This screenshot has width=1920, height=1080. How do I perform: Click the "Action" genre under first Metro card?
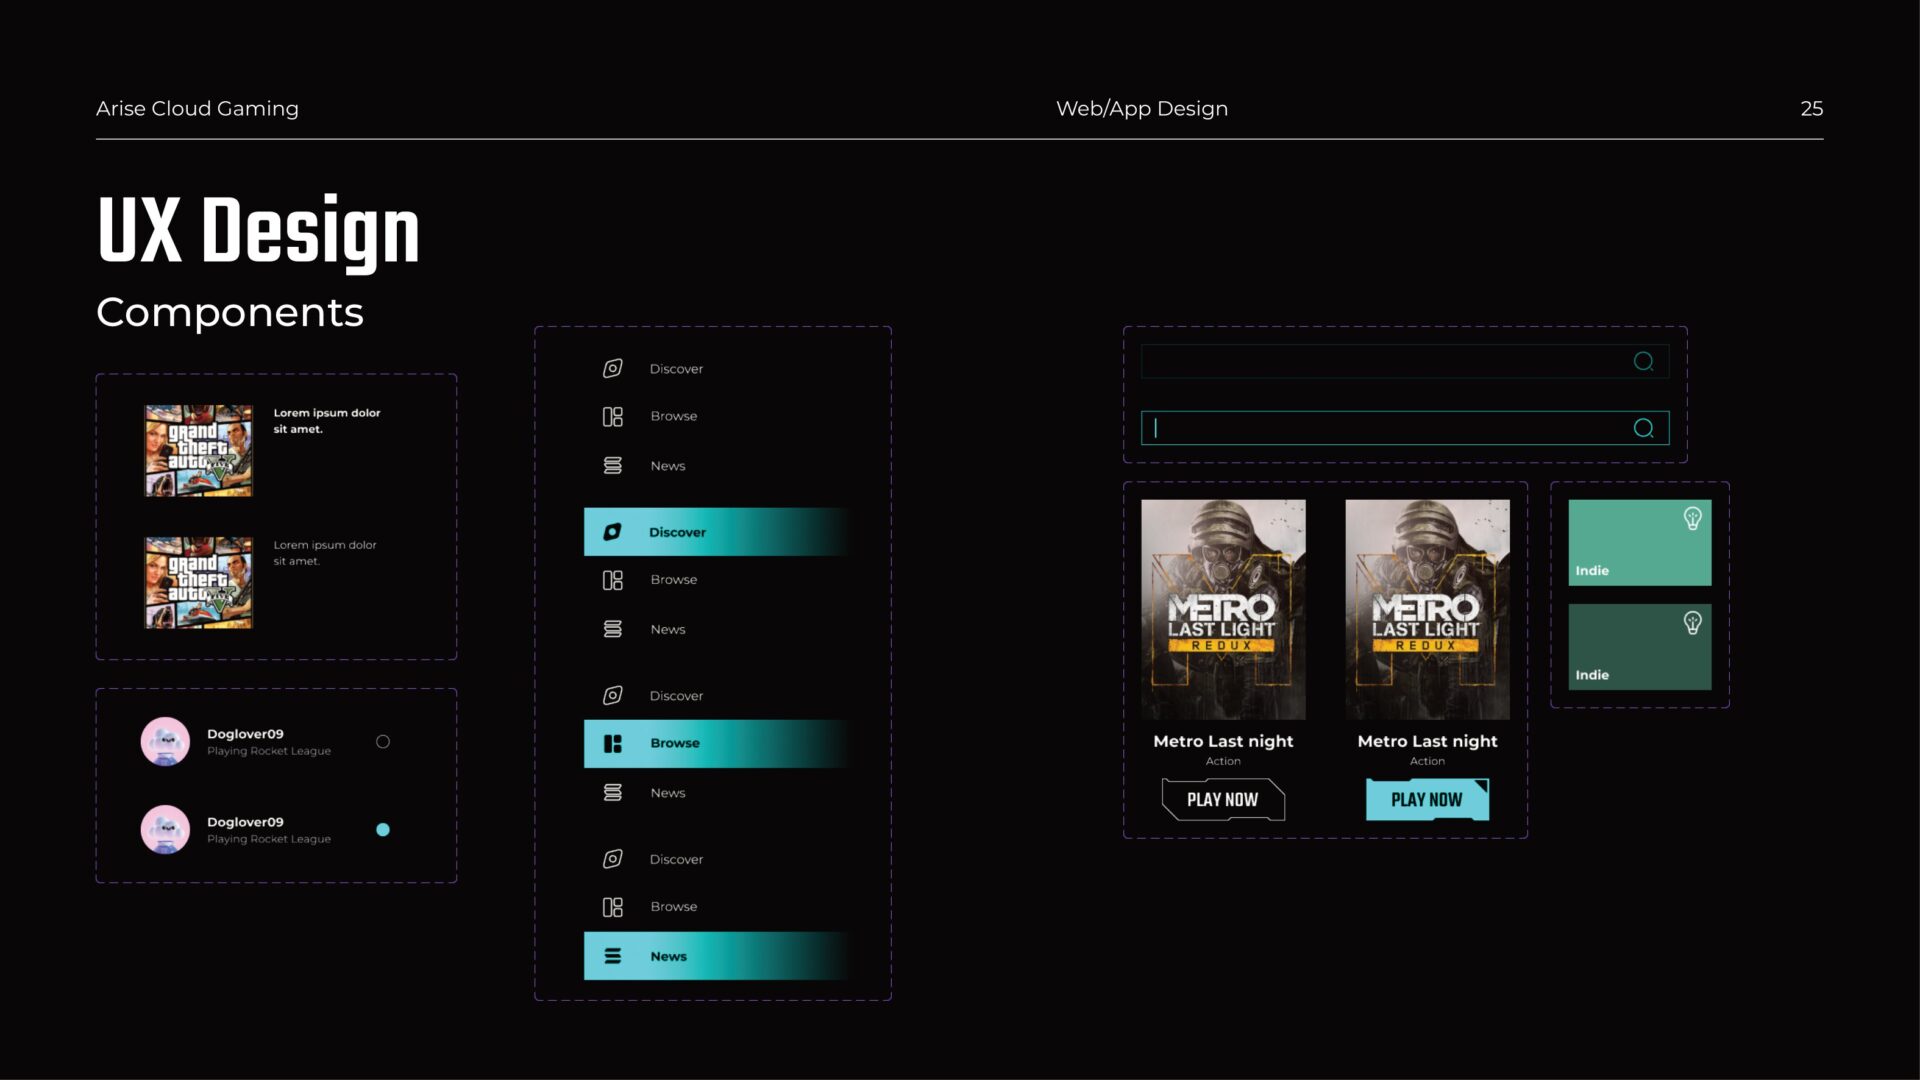(x=1223, y=761)
